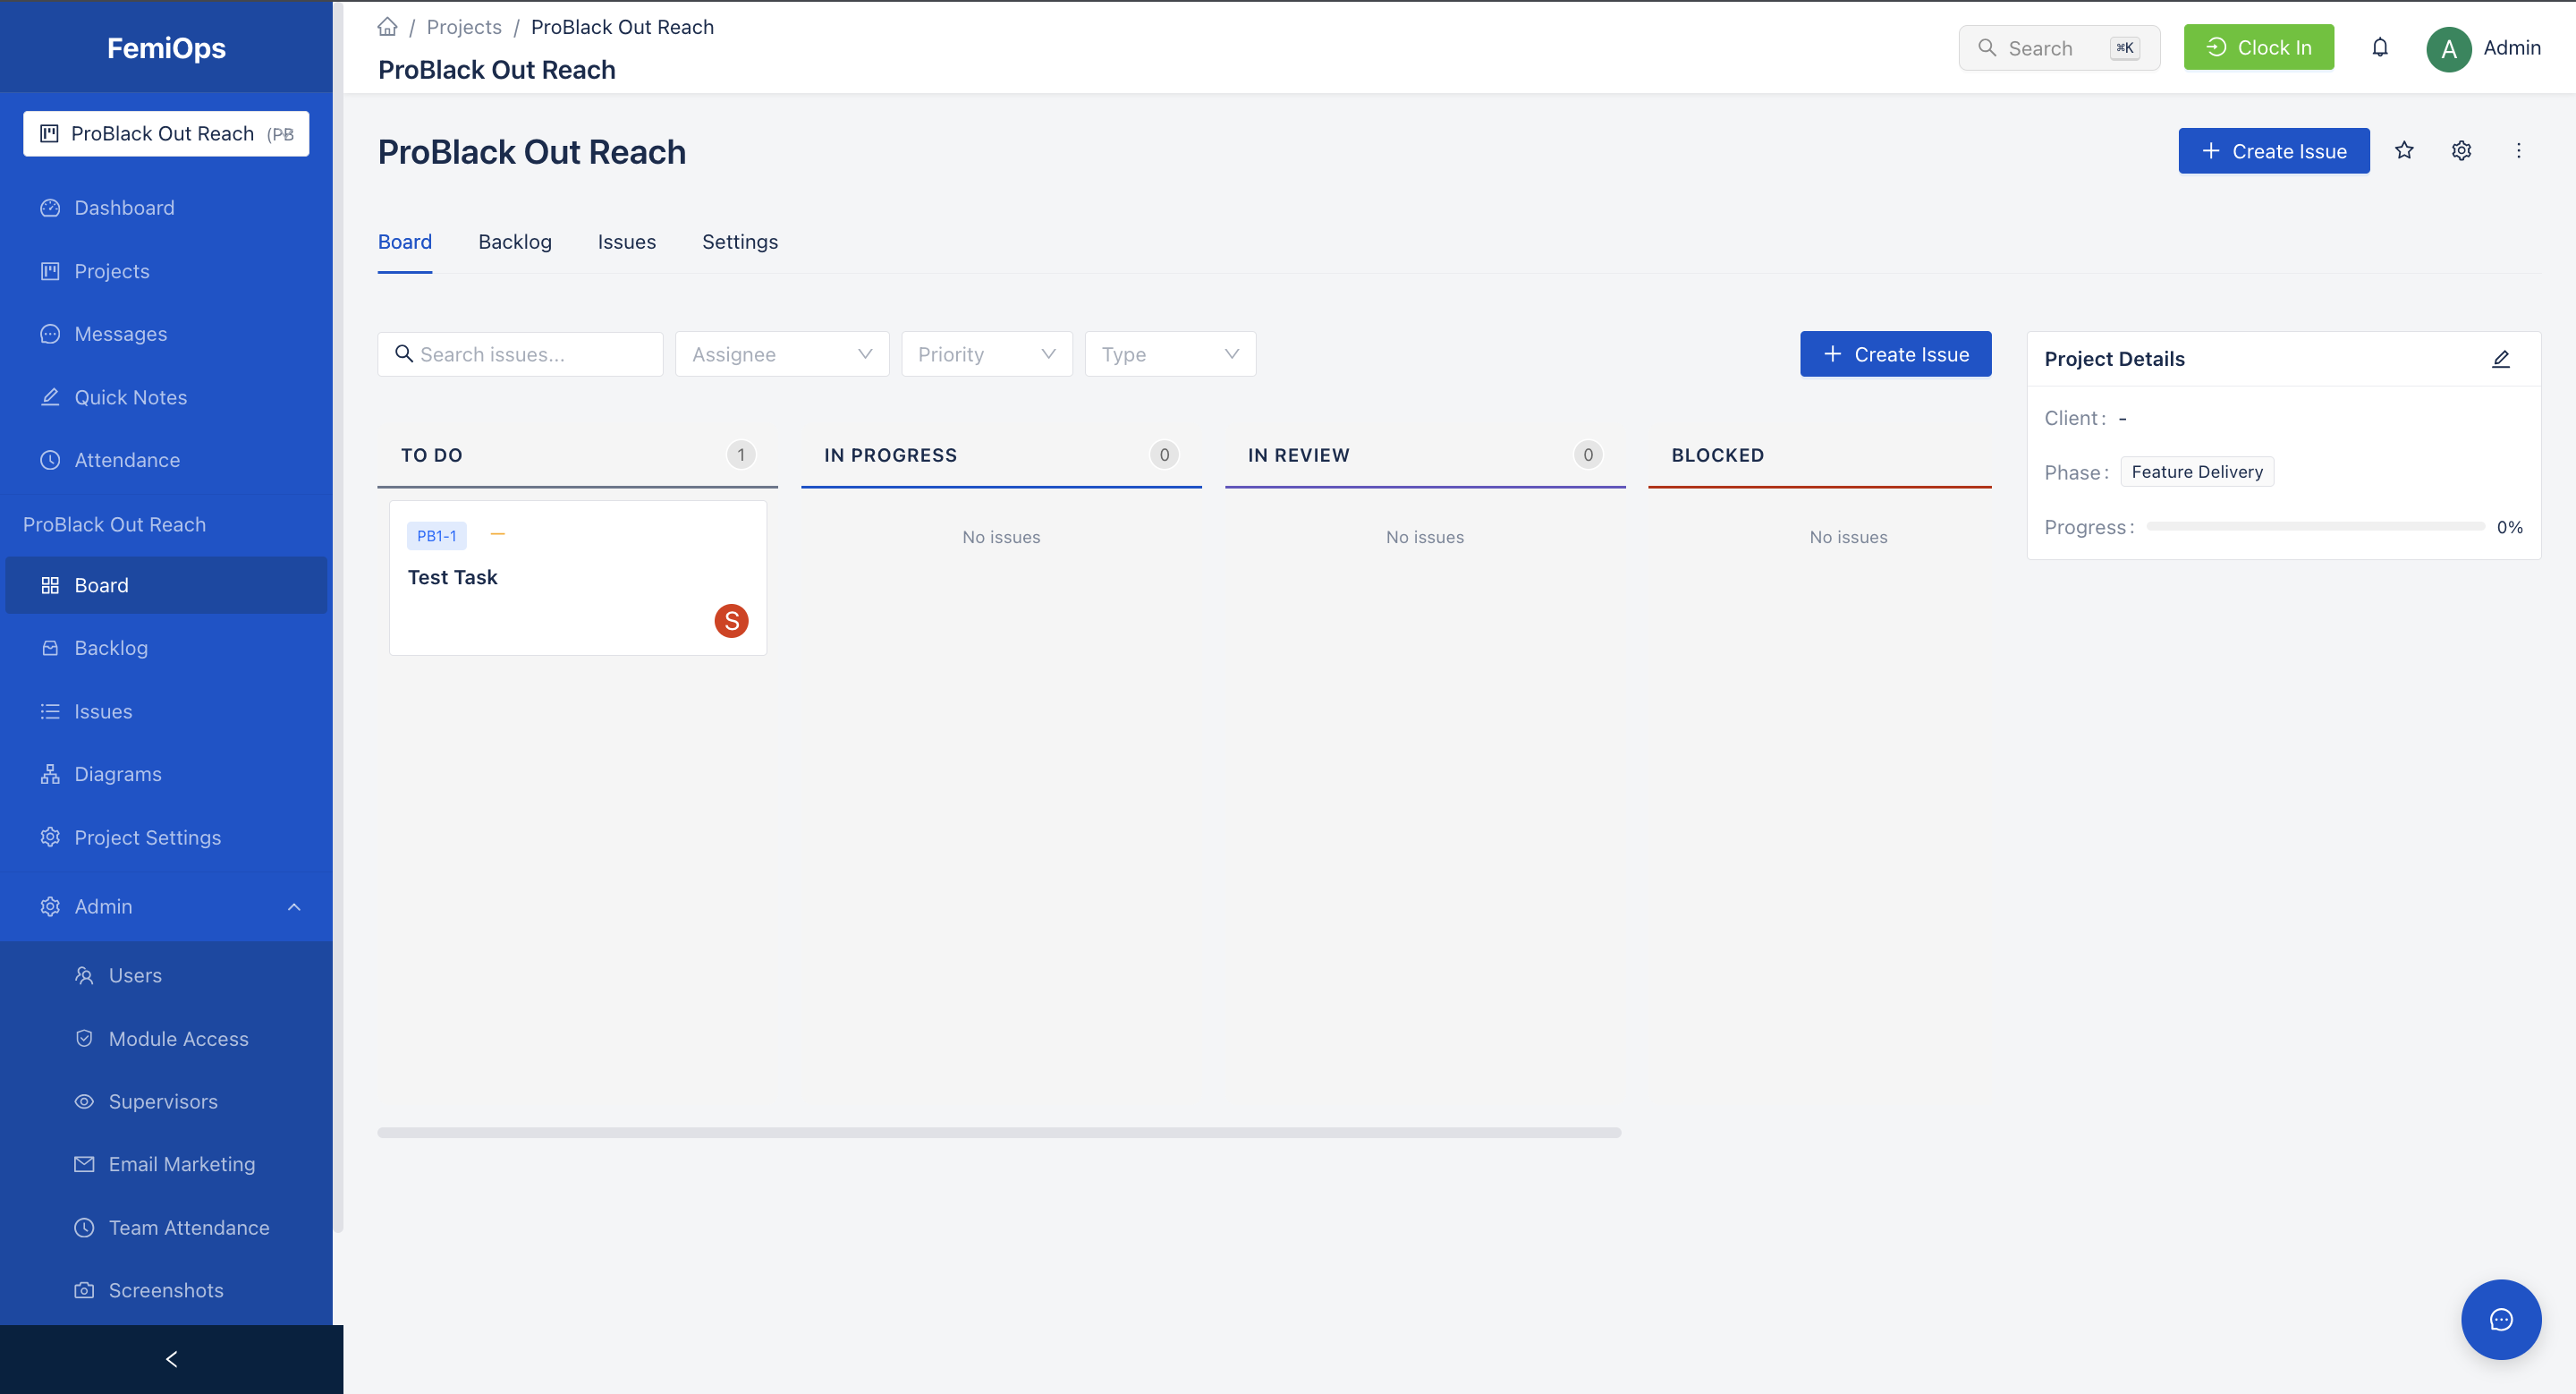
Task: Click the S assignee avatar on Test Task
Action: (x=731, y=621)
